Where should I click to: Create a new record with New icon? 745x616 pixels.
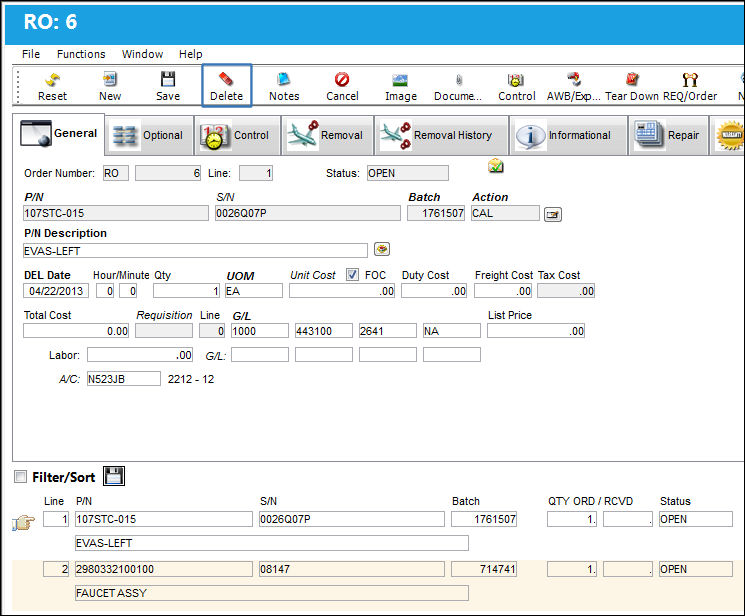(110, 87)
